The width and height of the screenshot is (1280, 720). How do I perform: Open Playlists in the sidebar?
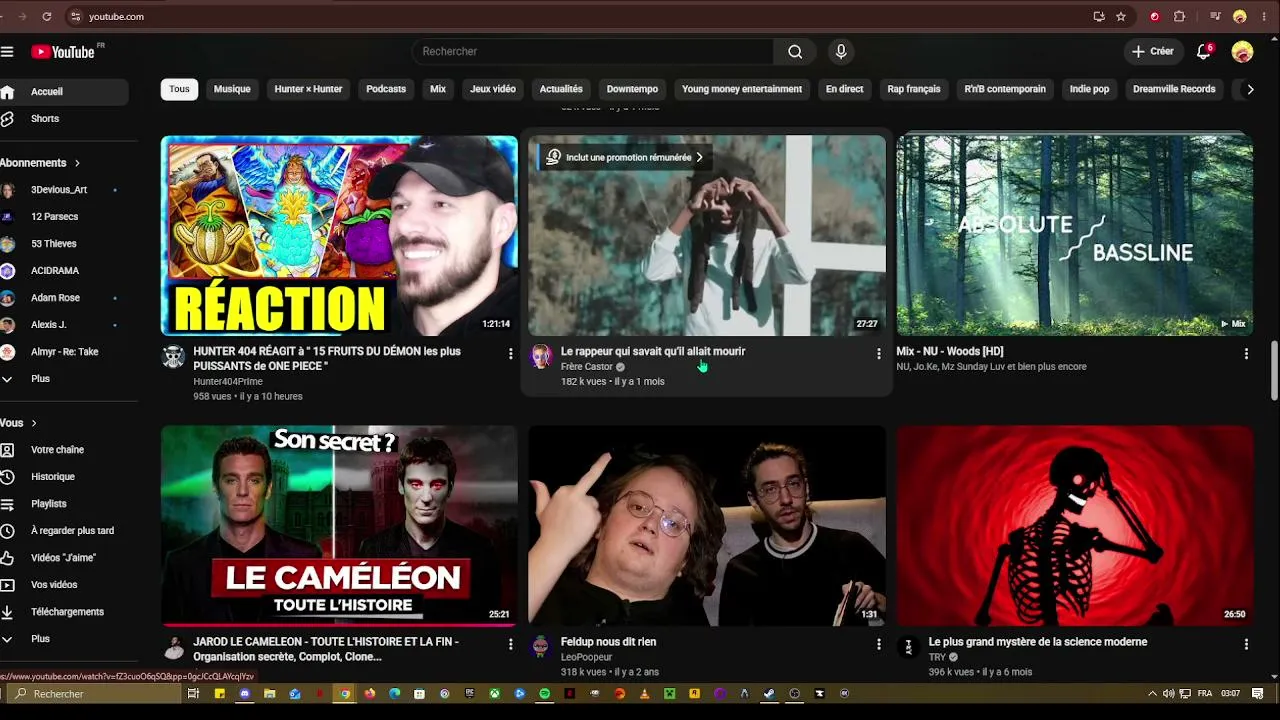point(64,504)
